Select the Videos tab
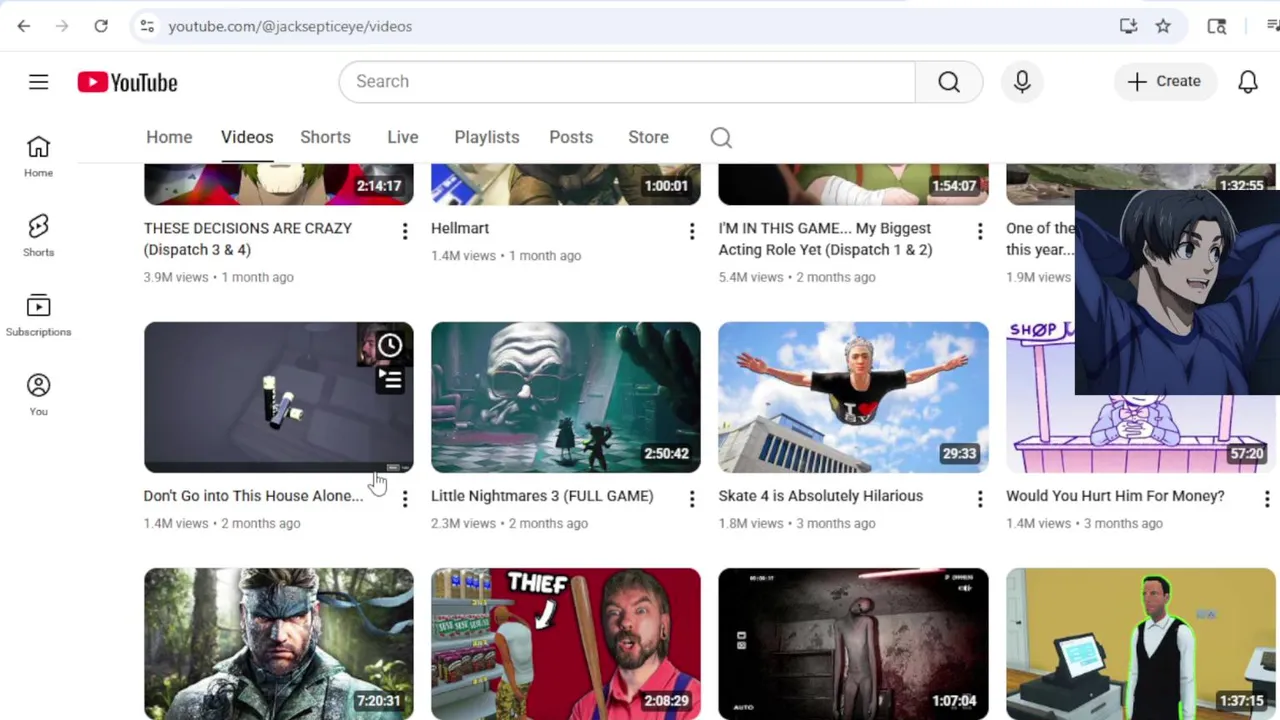The image size is (1280, 720). 247,138
